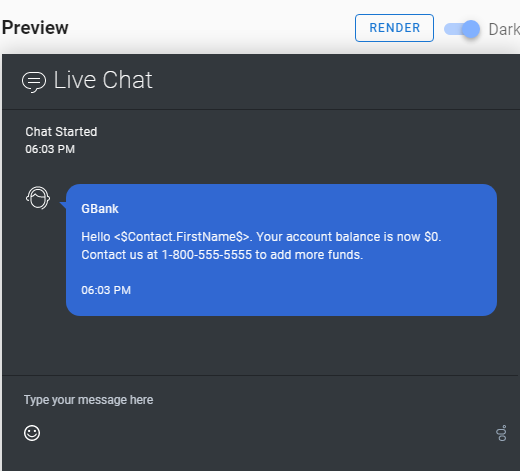Screen dimensions: 520x471
Task: Click the Dark label beside the toggle
Action: point(504,29)
